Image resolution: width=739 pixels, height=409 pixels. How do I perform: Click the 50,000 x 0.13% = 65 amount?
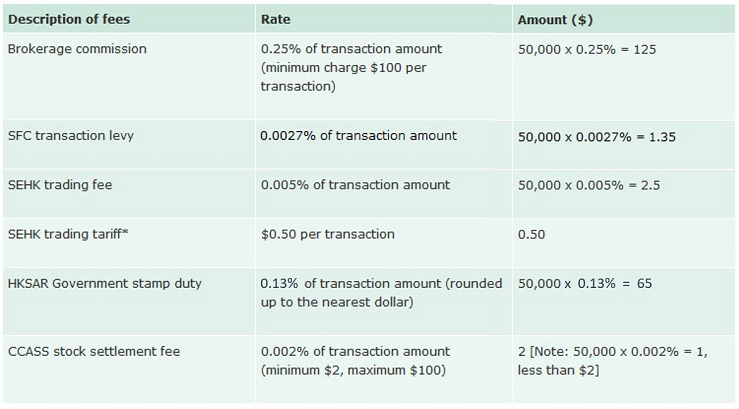pyautogui.click(x=585, y=284)
